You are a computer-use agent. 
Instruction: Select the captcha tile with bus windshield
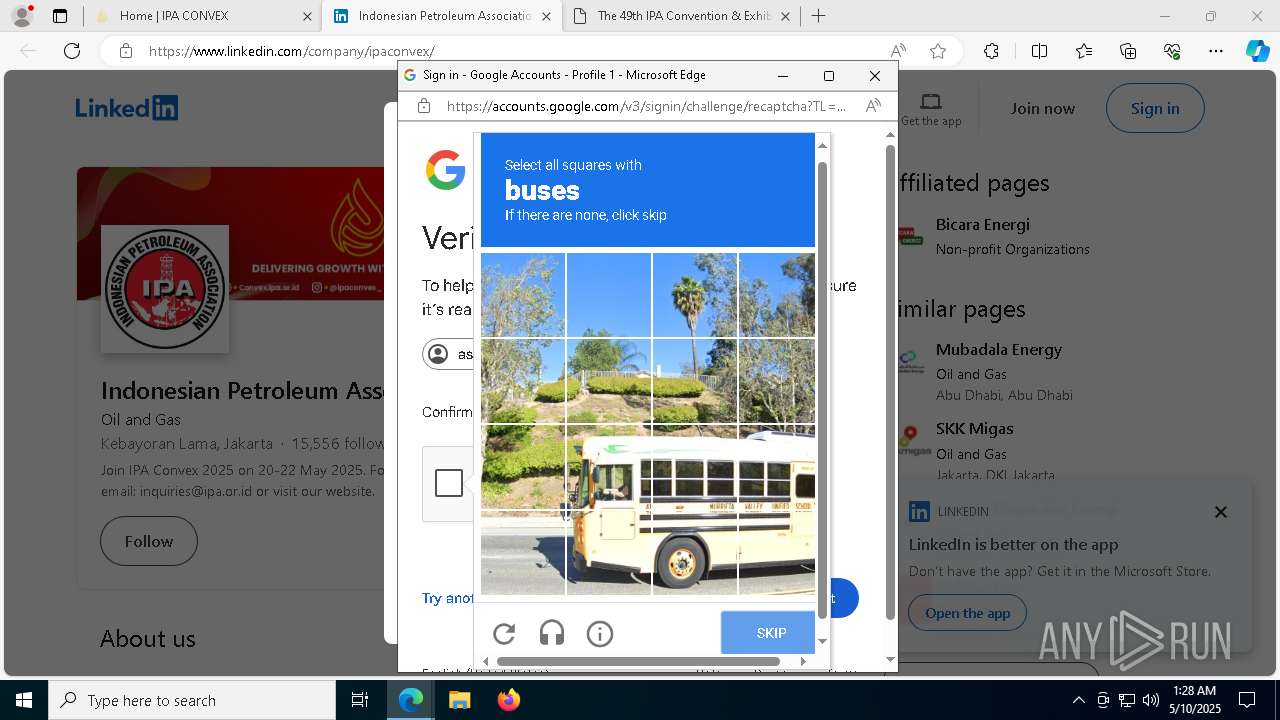coord(609,467)
